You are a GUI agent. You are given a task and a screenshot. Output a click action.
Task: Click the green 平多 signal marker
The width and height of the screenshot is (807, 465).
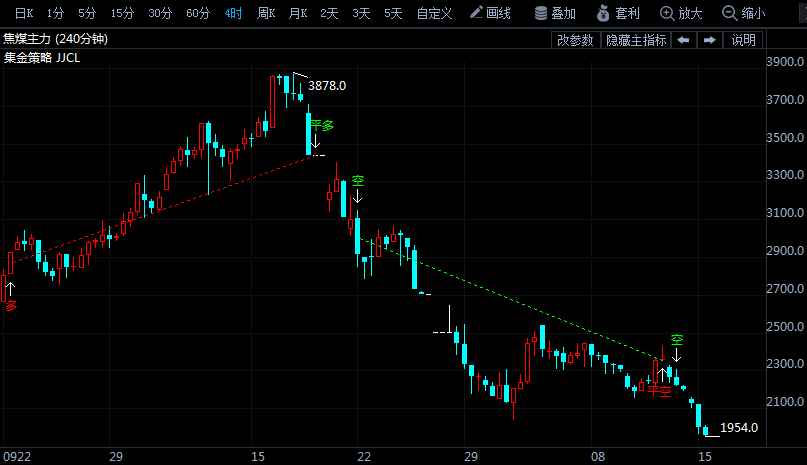[x=322, y=125]
